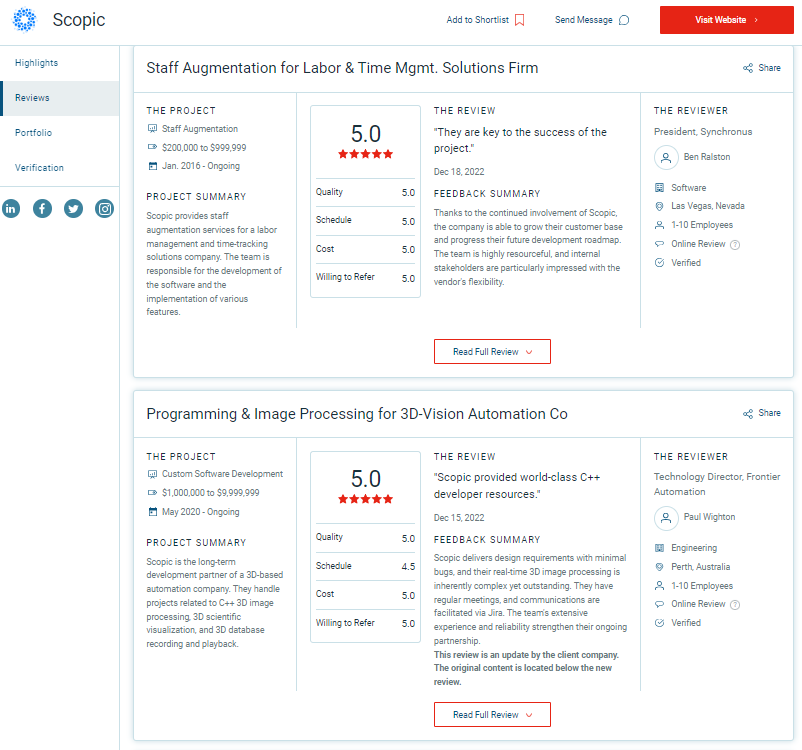Click the Add to Shortlist link
This screenshot has width=802, height=750.
pos(478,20)
